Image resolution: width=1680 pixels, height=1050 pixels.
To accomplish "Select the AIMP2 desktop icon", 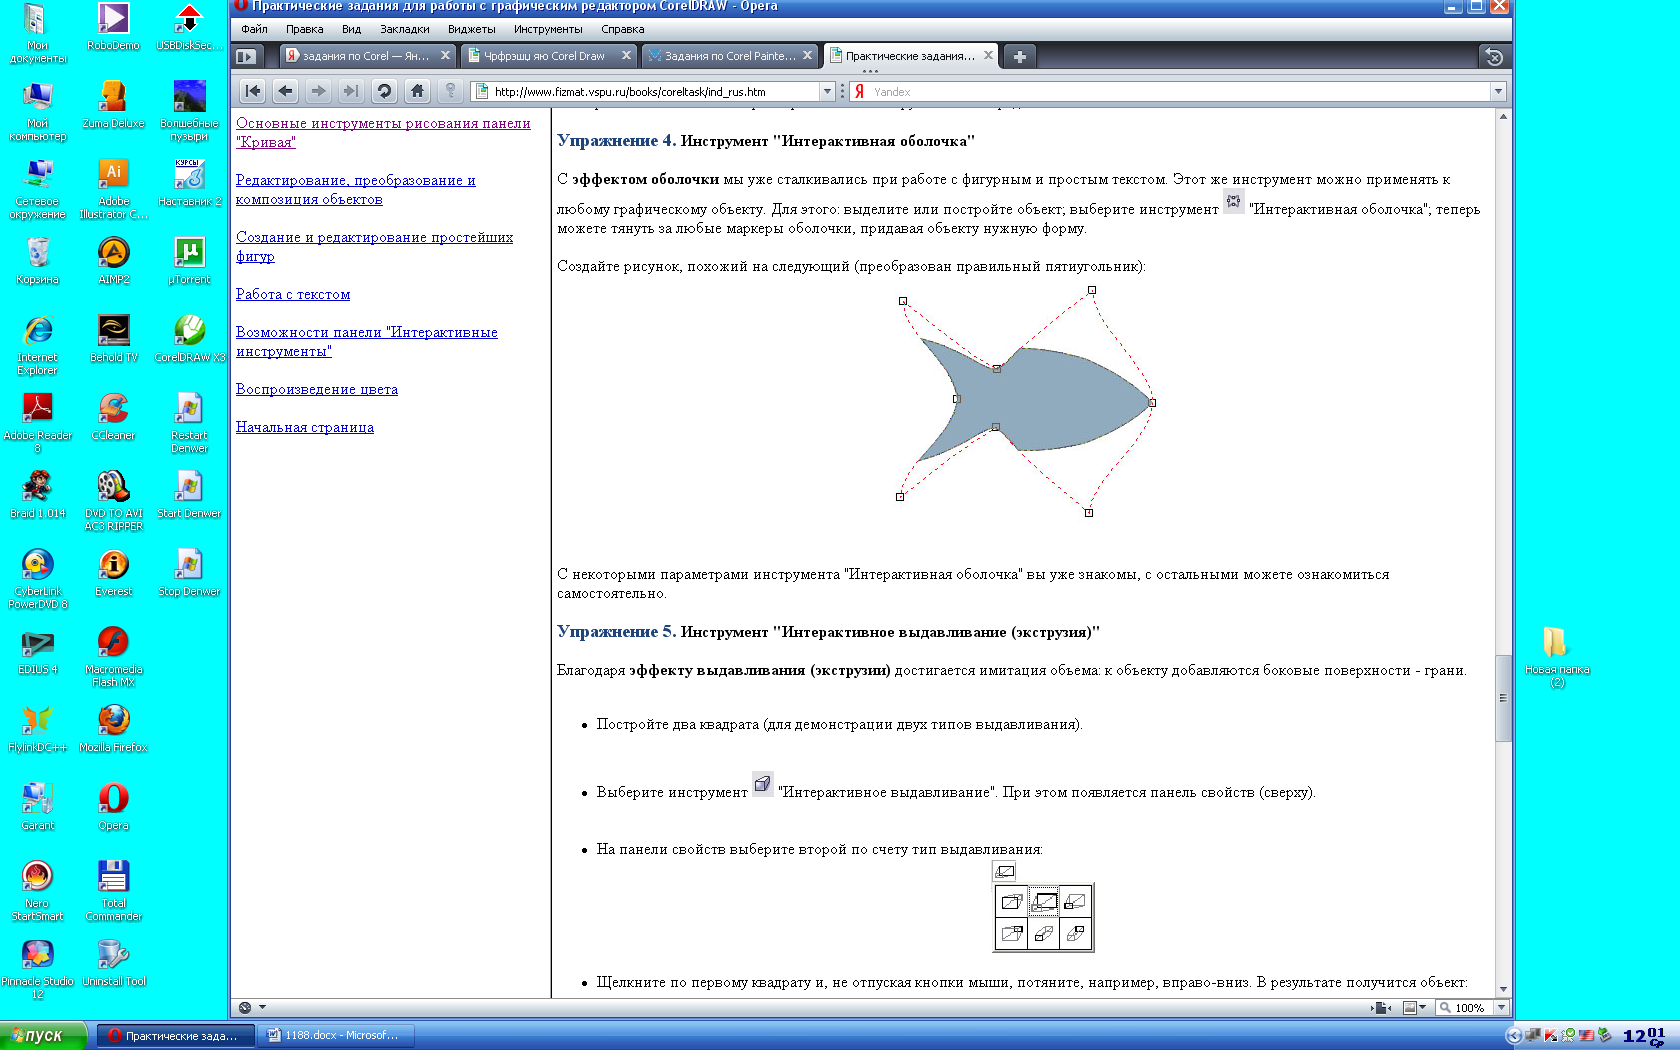I will tap(114, 260).
